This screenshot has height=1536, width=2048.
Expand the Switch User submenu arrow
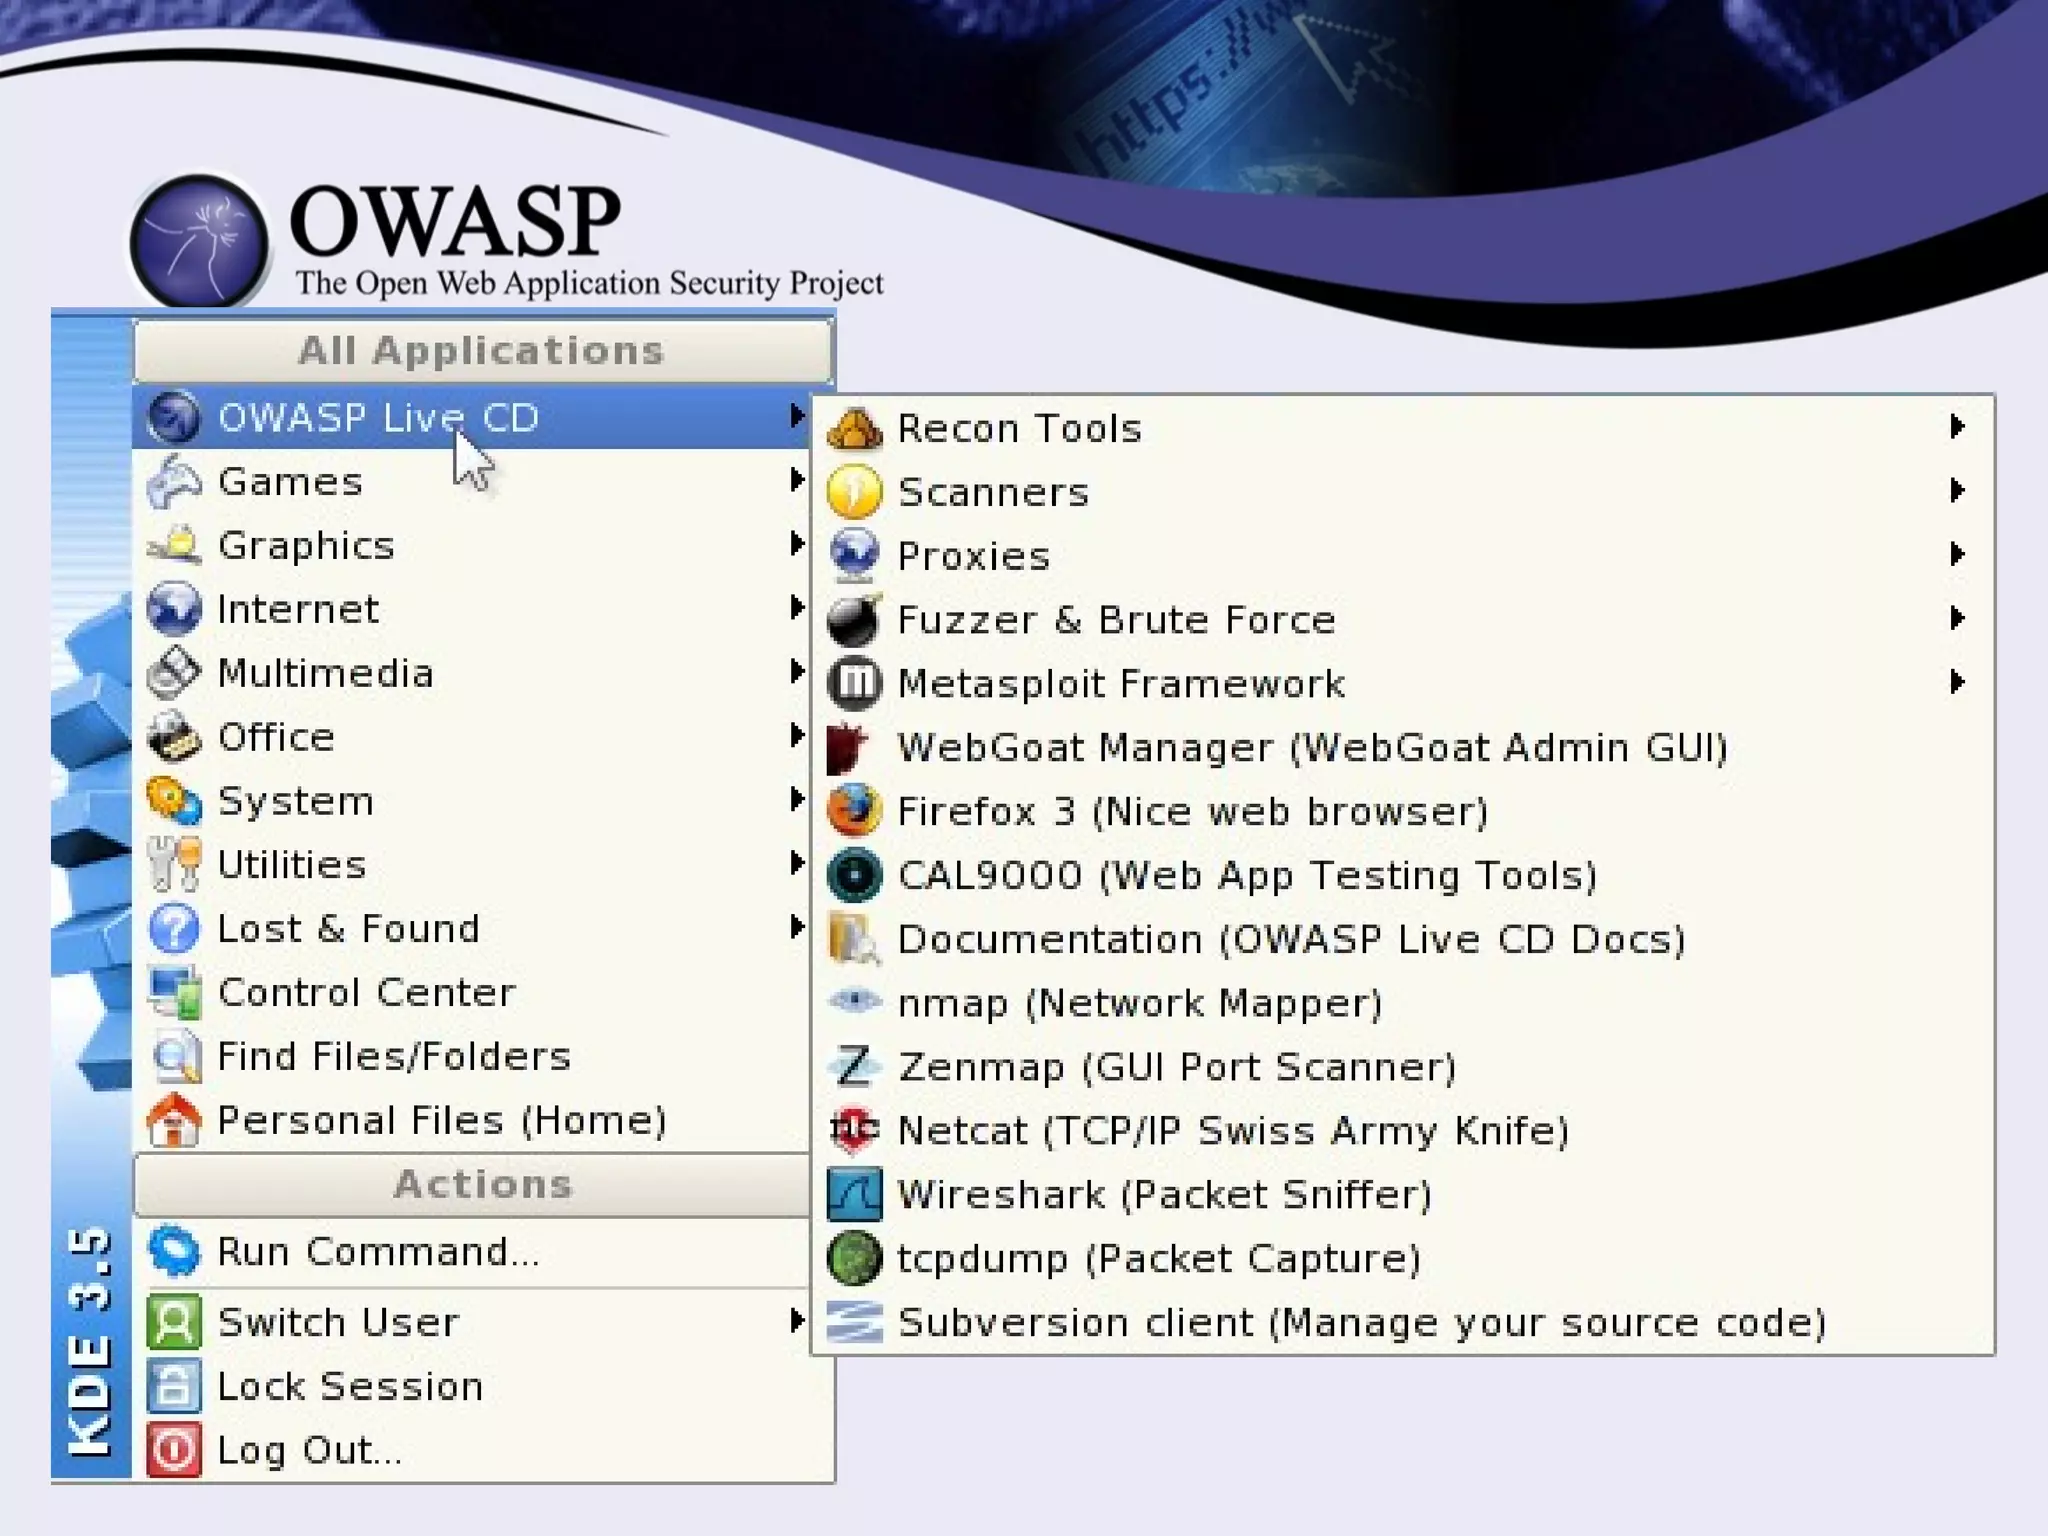pos(796,1321)
